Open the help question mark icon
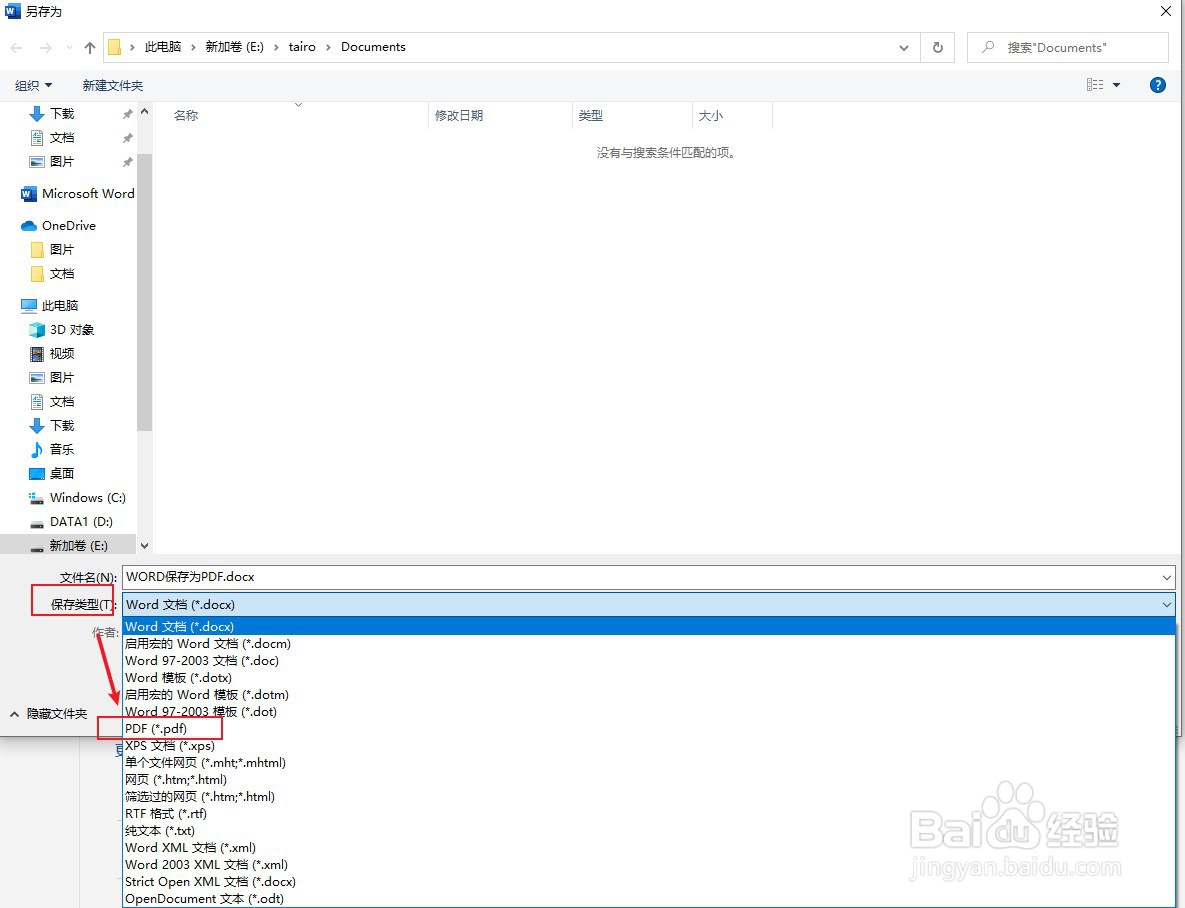The width and height of the screenshot is (1185, 908). pos(1157,85)
